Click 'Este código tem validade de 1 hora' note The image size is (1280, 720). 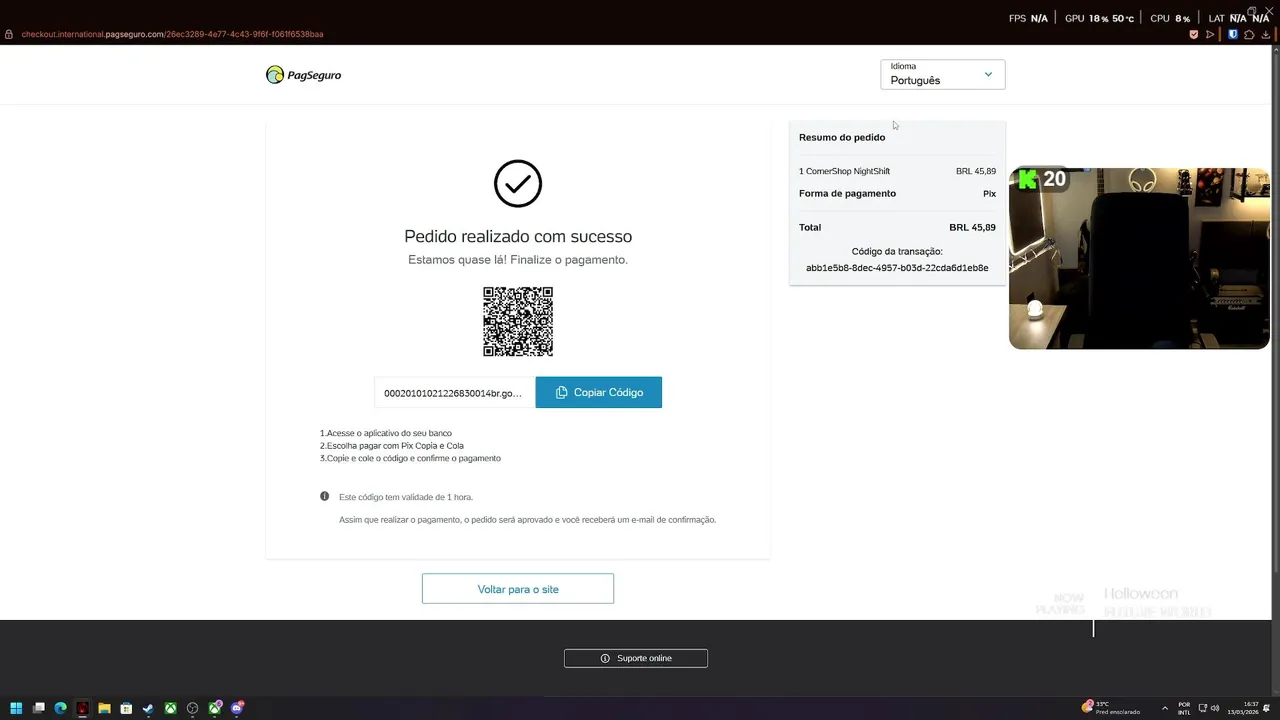(x=406, y=497)
